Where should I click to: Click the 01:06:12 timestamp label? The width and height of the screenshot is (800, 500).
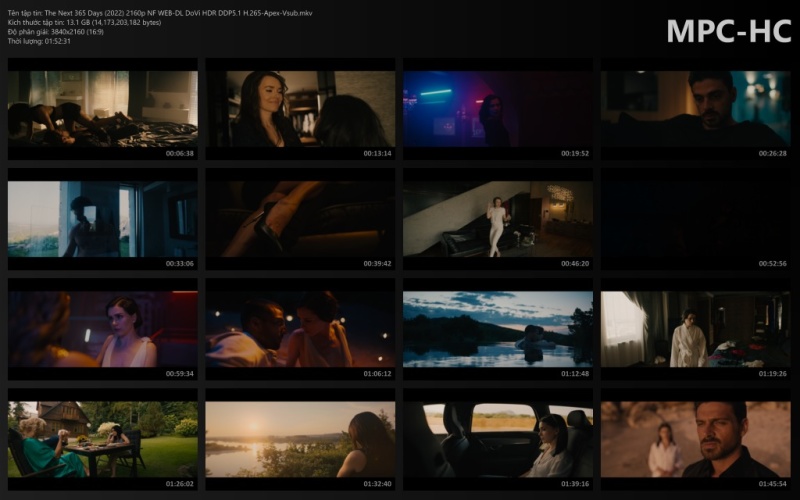[x=378, y=373]
